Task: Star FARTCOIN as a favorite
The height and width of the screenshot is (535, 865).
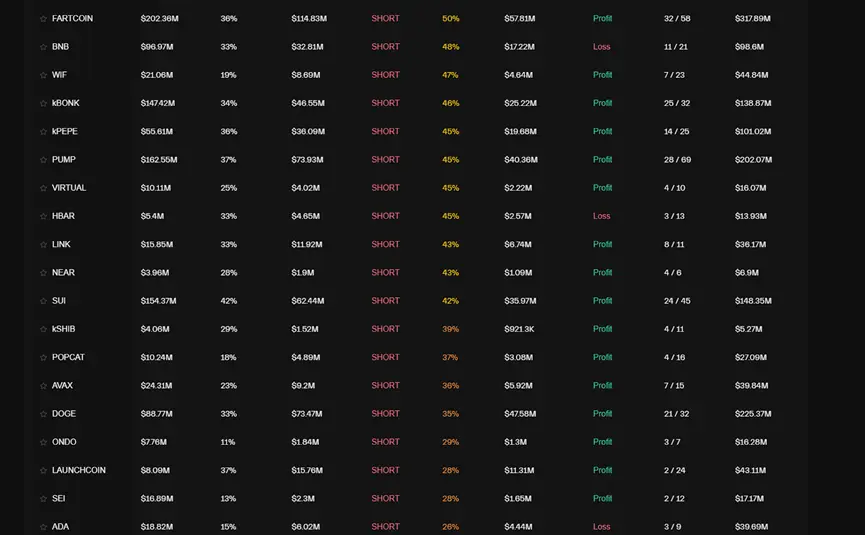Action: 43,19
